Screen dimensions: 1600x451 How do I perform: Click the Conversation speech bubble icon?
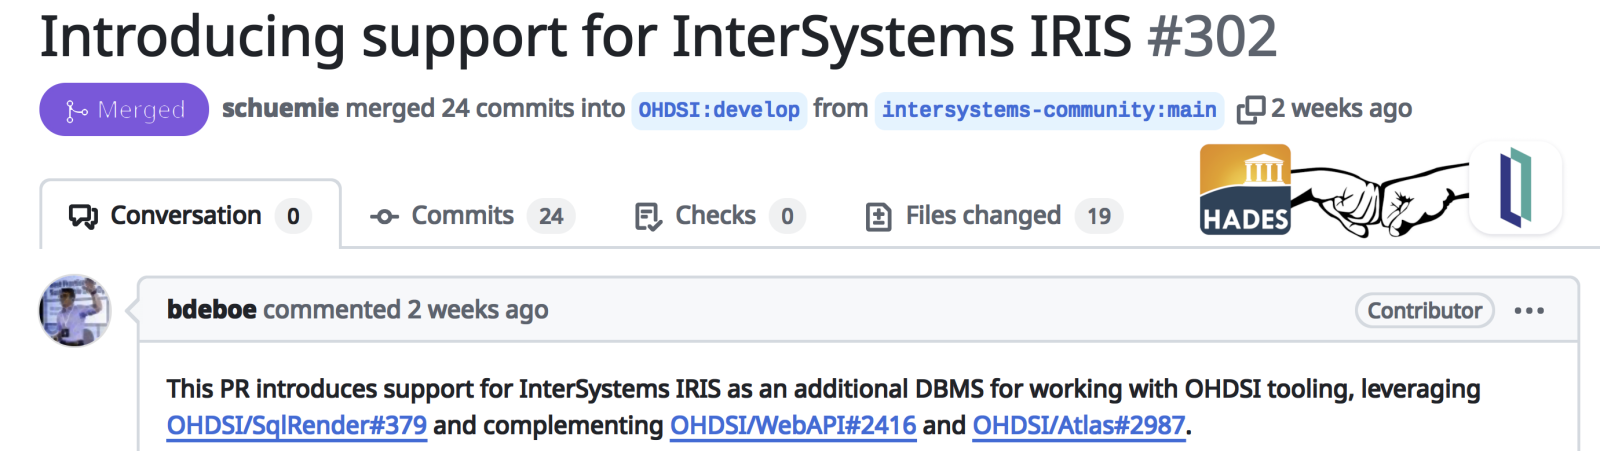[x=83, y=216]
